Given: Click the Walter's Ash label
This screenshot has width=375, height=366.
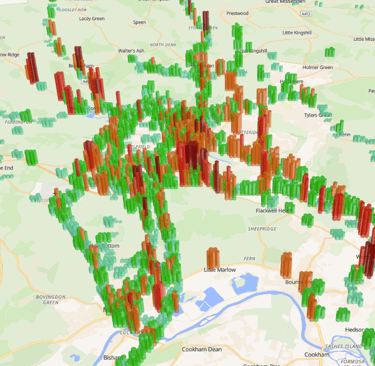Looking at the screenshot, I should [x=131, y=51].
